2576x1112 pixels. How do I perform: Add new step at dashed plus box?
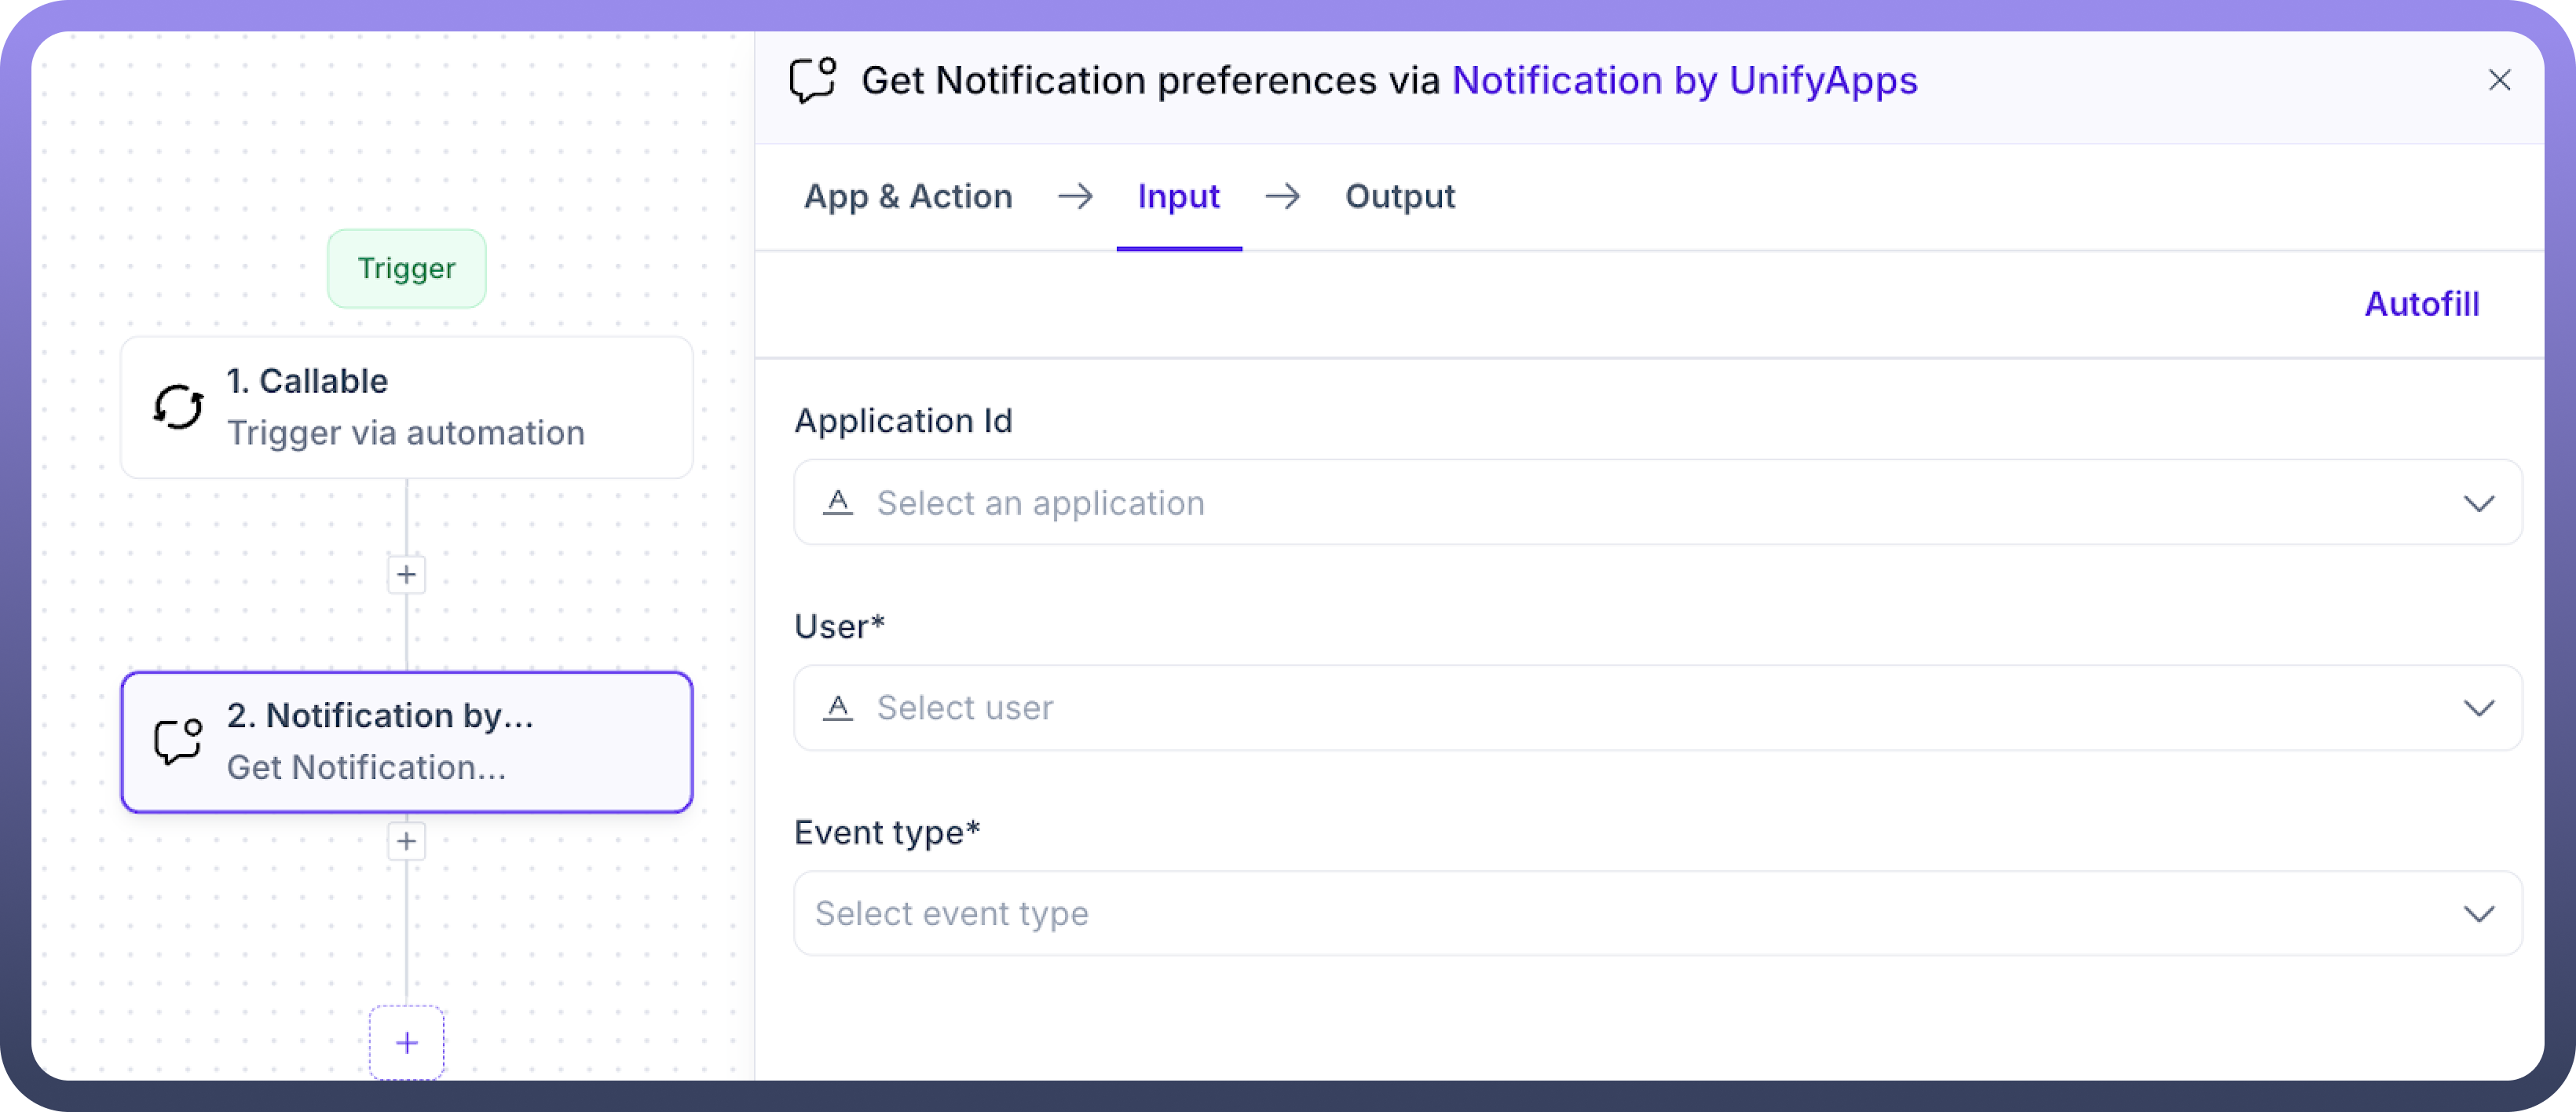[406, 1043]
